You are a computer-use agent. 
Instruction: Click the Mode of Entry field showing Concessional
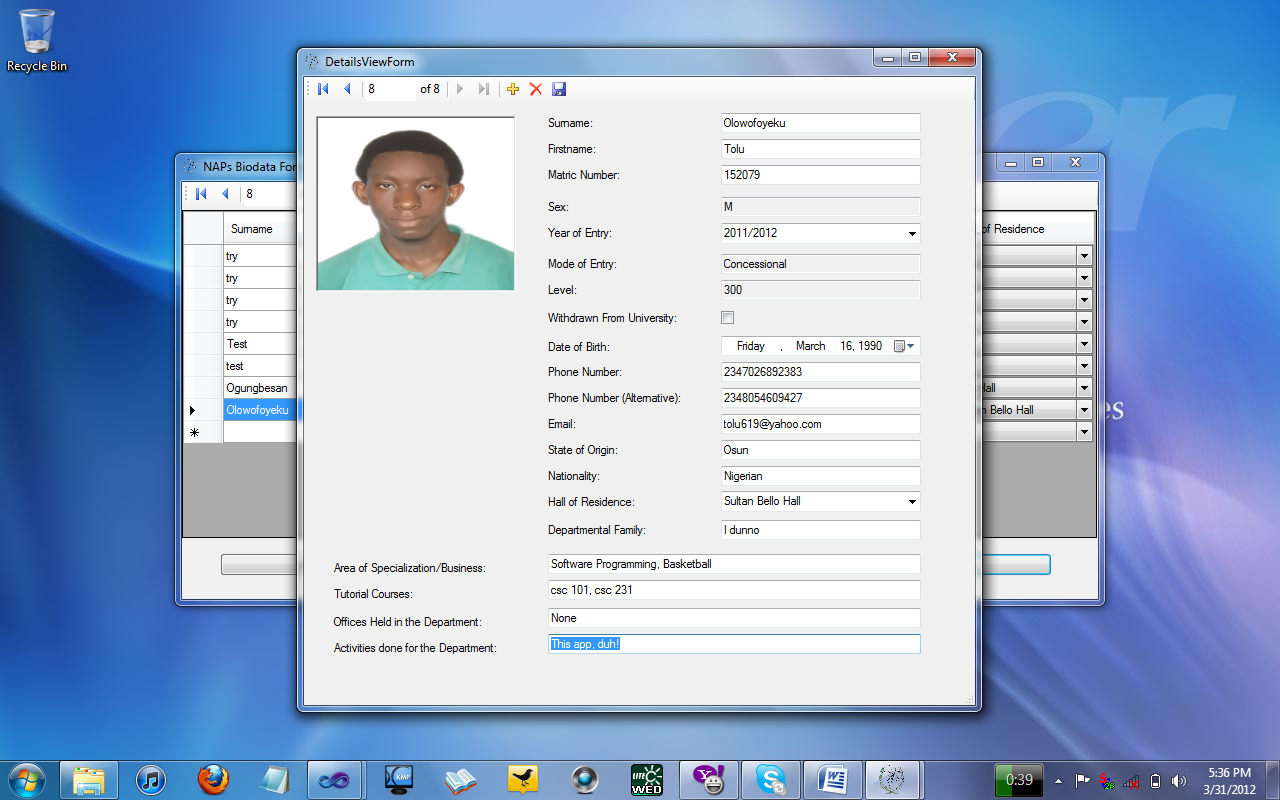[820, 264]
